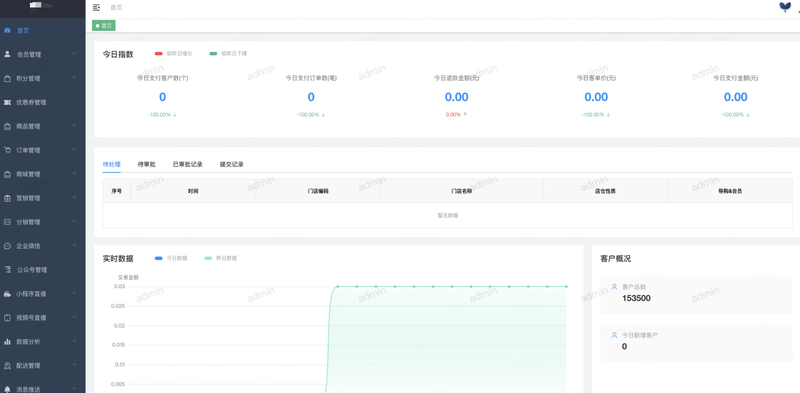This screenshot has width=800, height=393.
Task: Click the 配送管理 icon in sidebar
Action: (7, 365)
